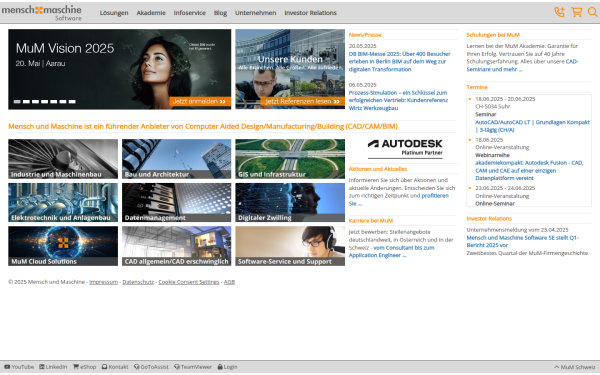Click Jetzt Referenzen lesen button
Screen dimensions: 600x375
(x=302, y=101)
